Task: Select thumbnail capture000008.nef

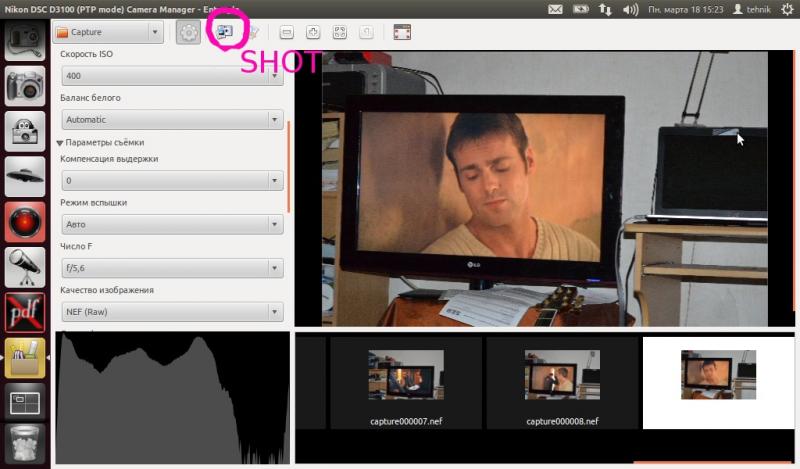Action: point(562,383)
